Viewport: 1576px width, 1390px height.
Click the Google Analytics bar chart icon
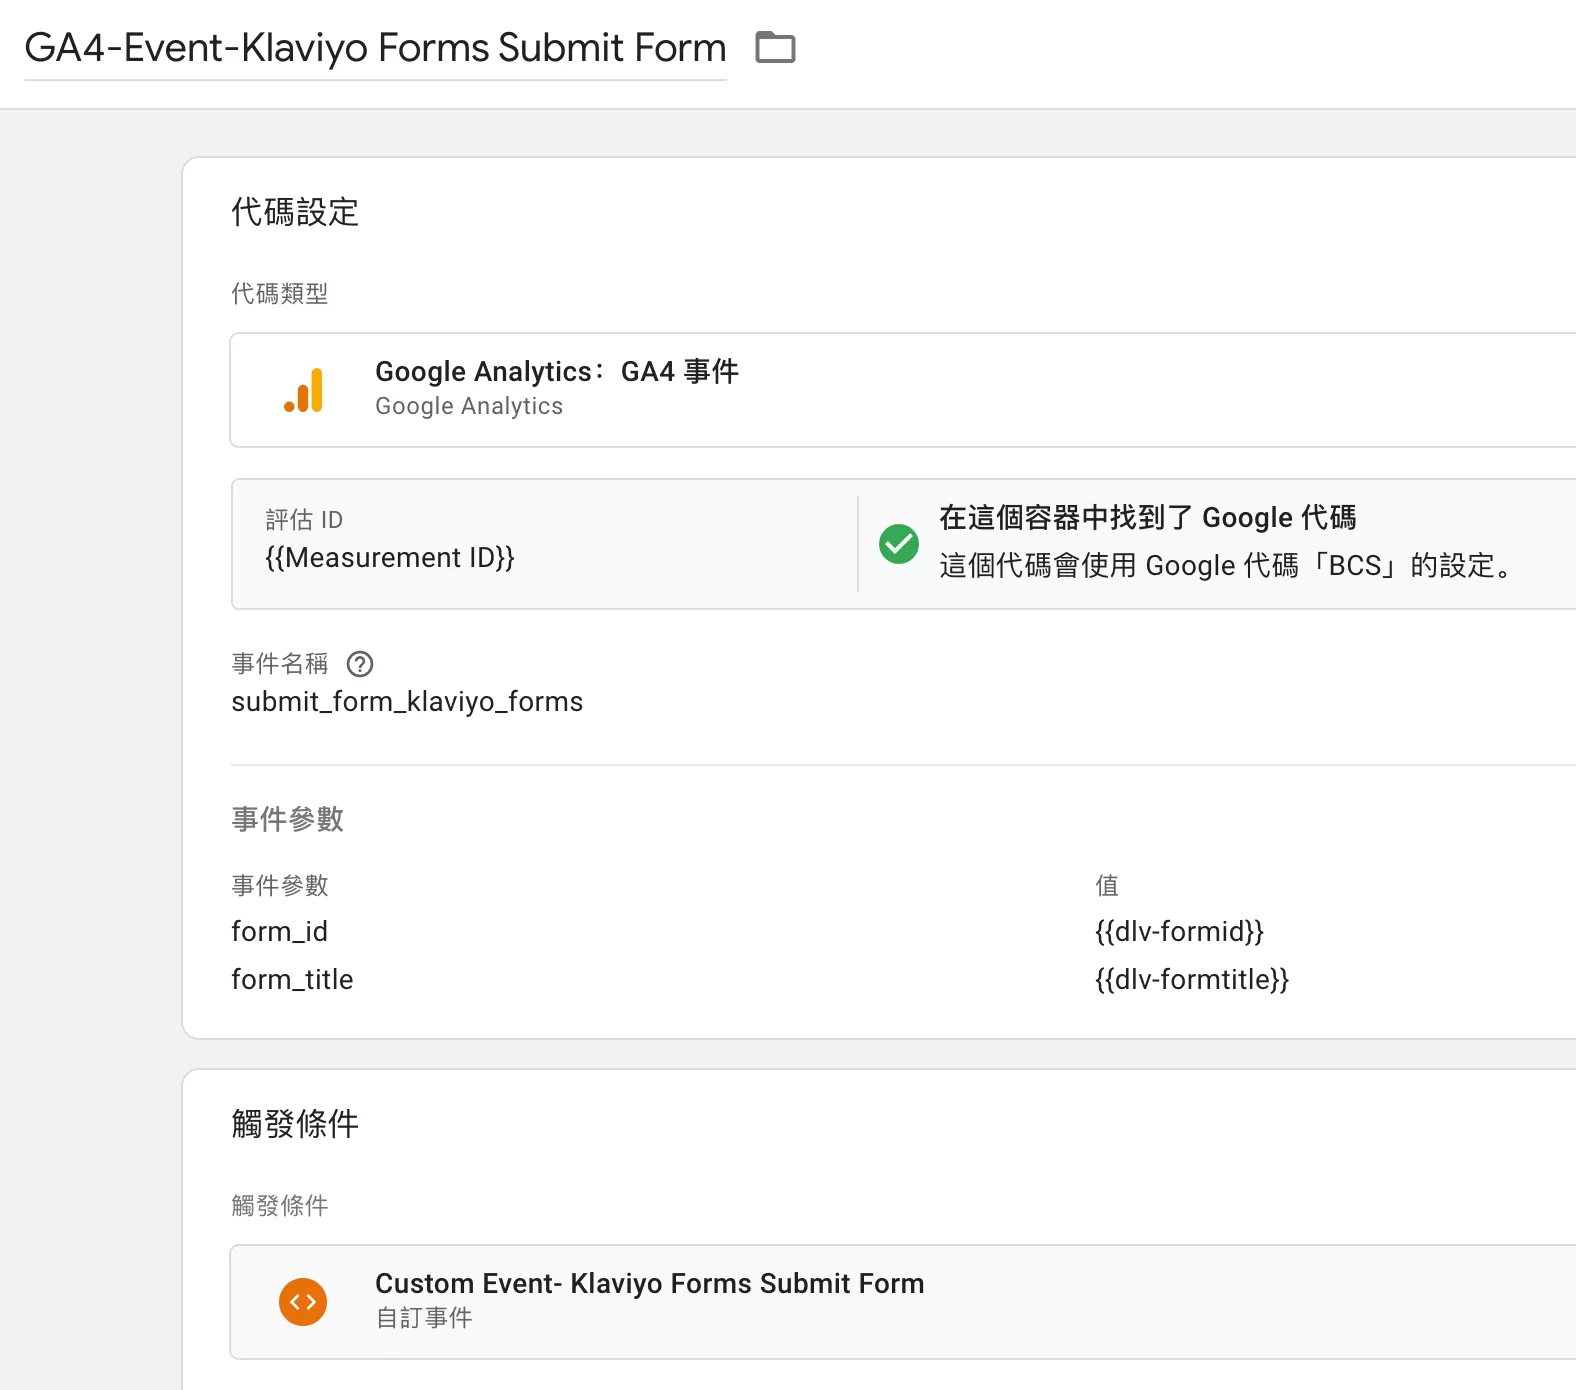coord(304,390)
